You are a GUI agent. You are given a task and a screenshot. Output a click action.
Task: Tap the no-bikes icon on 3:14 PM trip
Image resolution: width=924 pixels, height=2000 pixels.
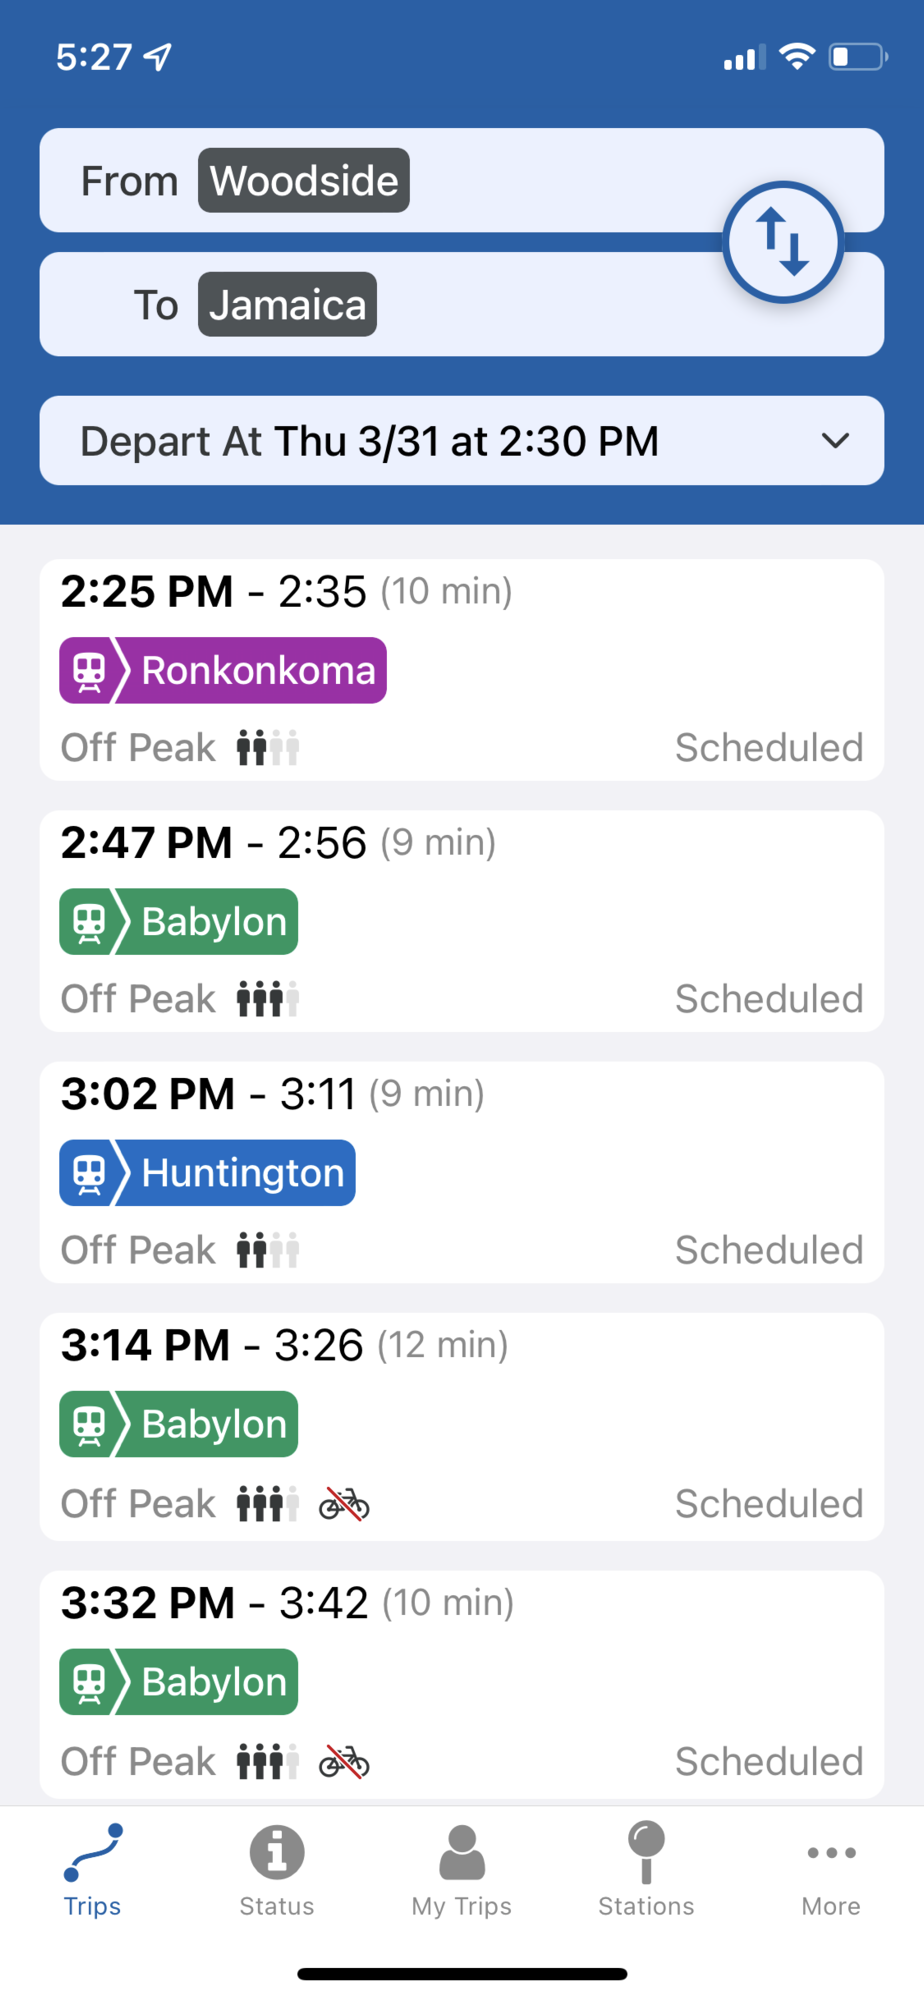pos(344,1504)
